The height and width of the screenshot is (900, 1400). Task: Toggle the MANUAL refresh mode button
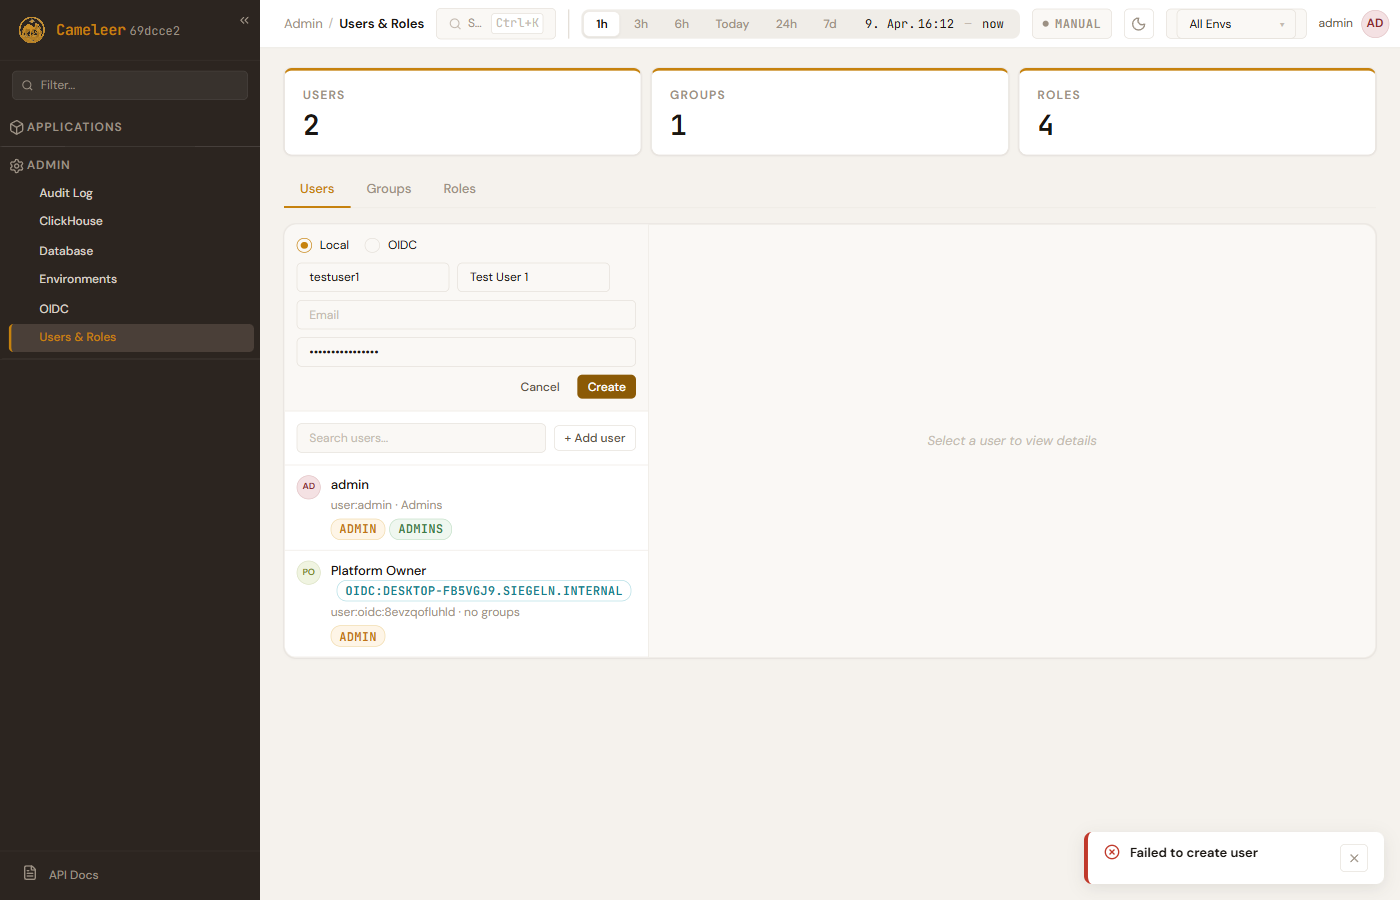[1071, 24]
